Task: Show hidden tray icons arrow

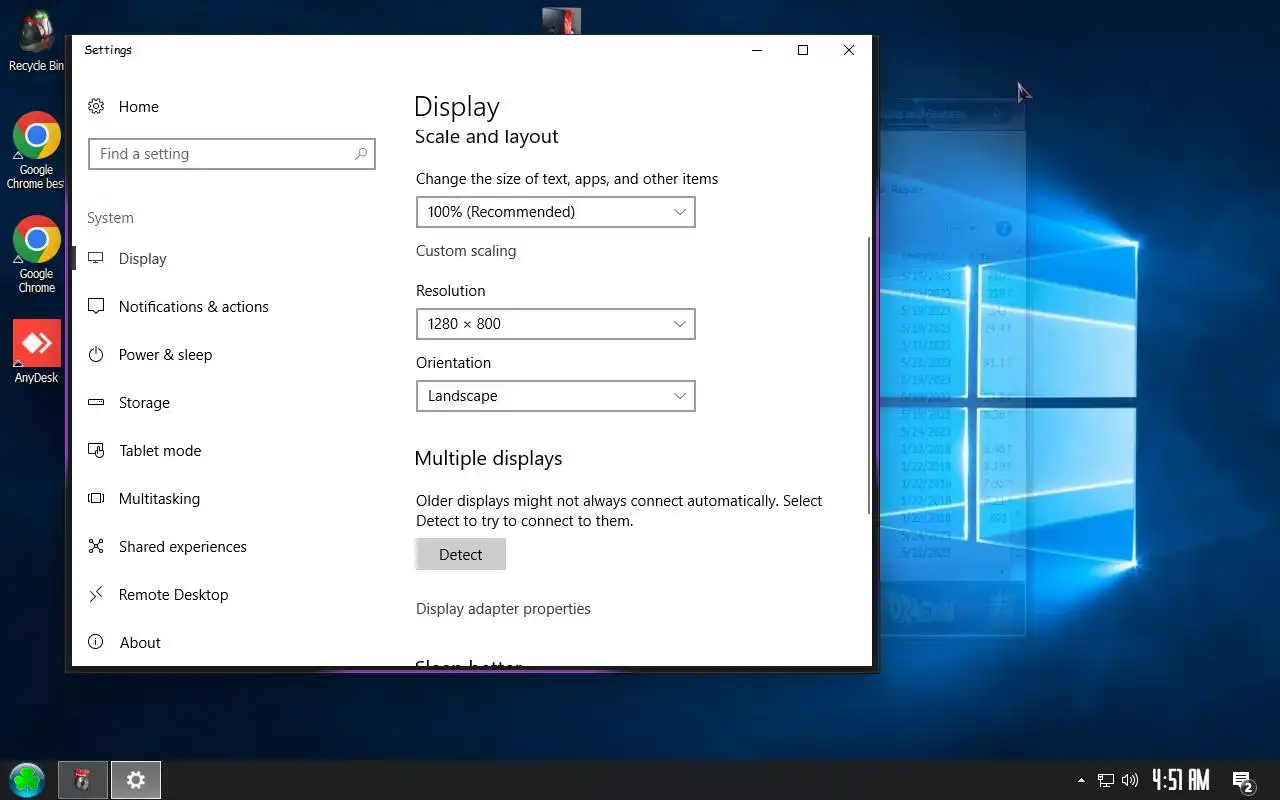Action: pyautogui.click(x=1081, y=780)
